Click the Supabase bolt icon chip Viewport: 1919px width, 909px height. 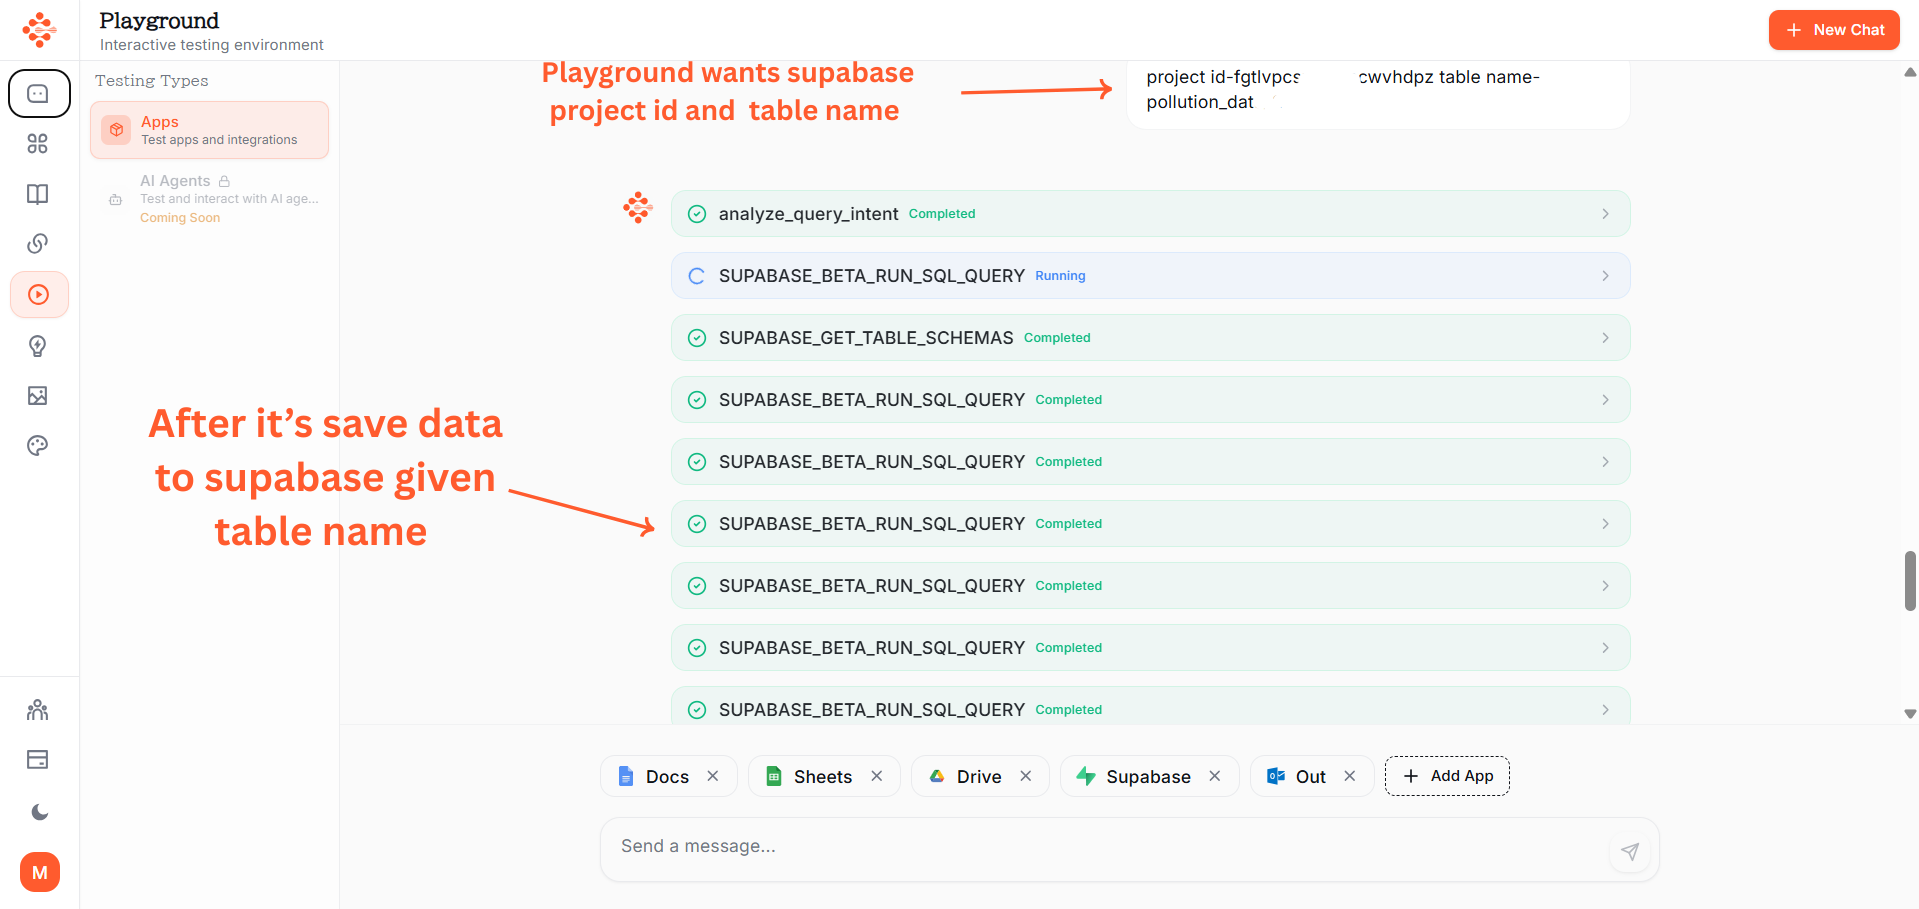[1086, 776]
